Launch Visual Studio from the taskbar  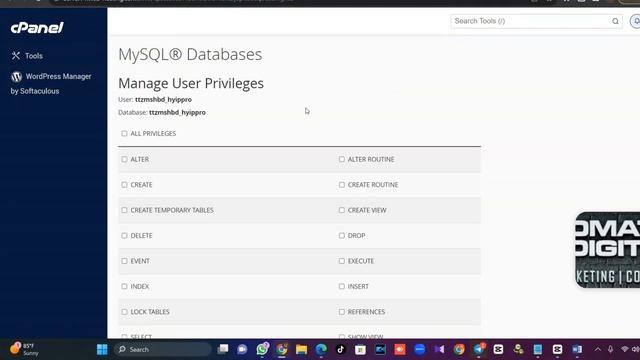pyautogui.click(x=439, y=349)
